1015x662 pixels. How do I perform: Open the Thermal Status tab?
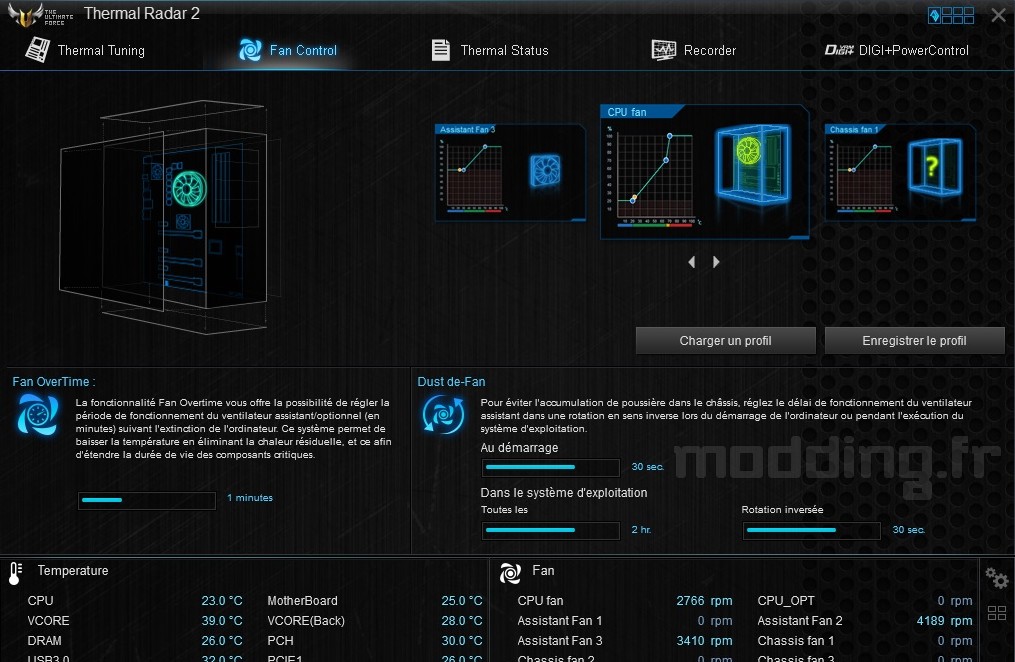click(x=490, y=50)
